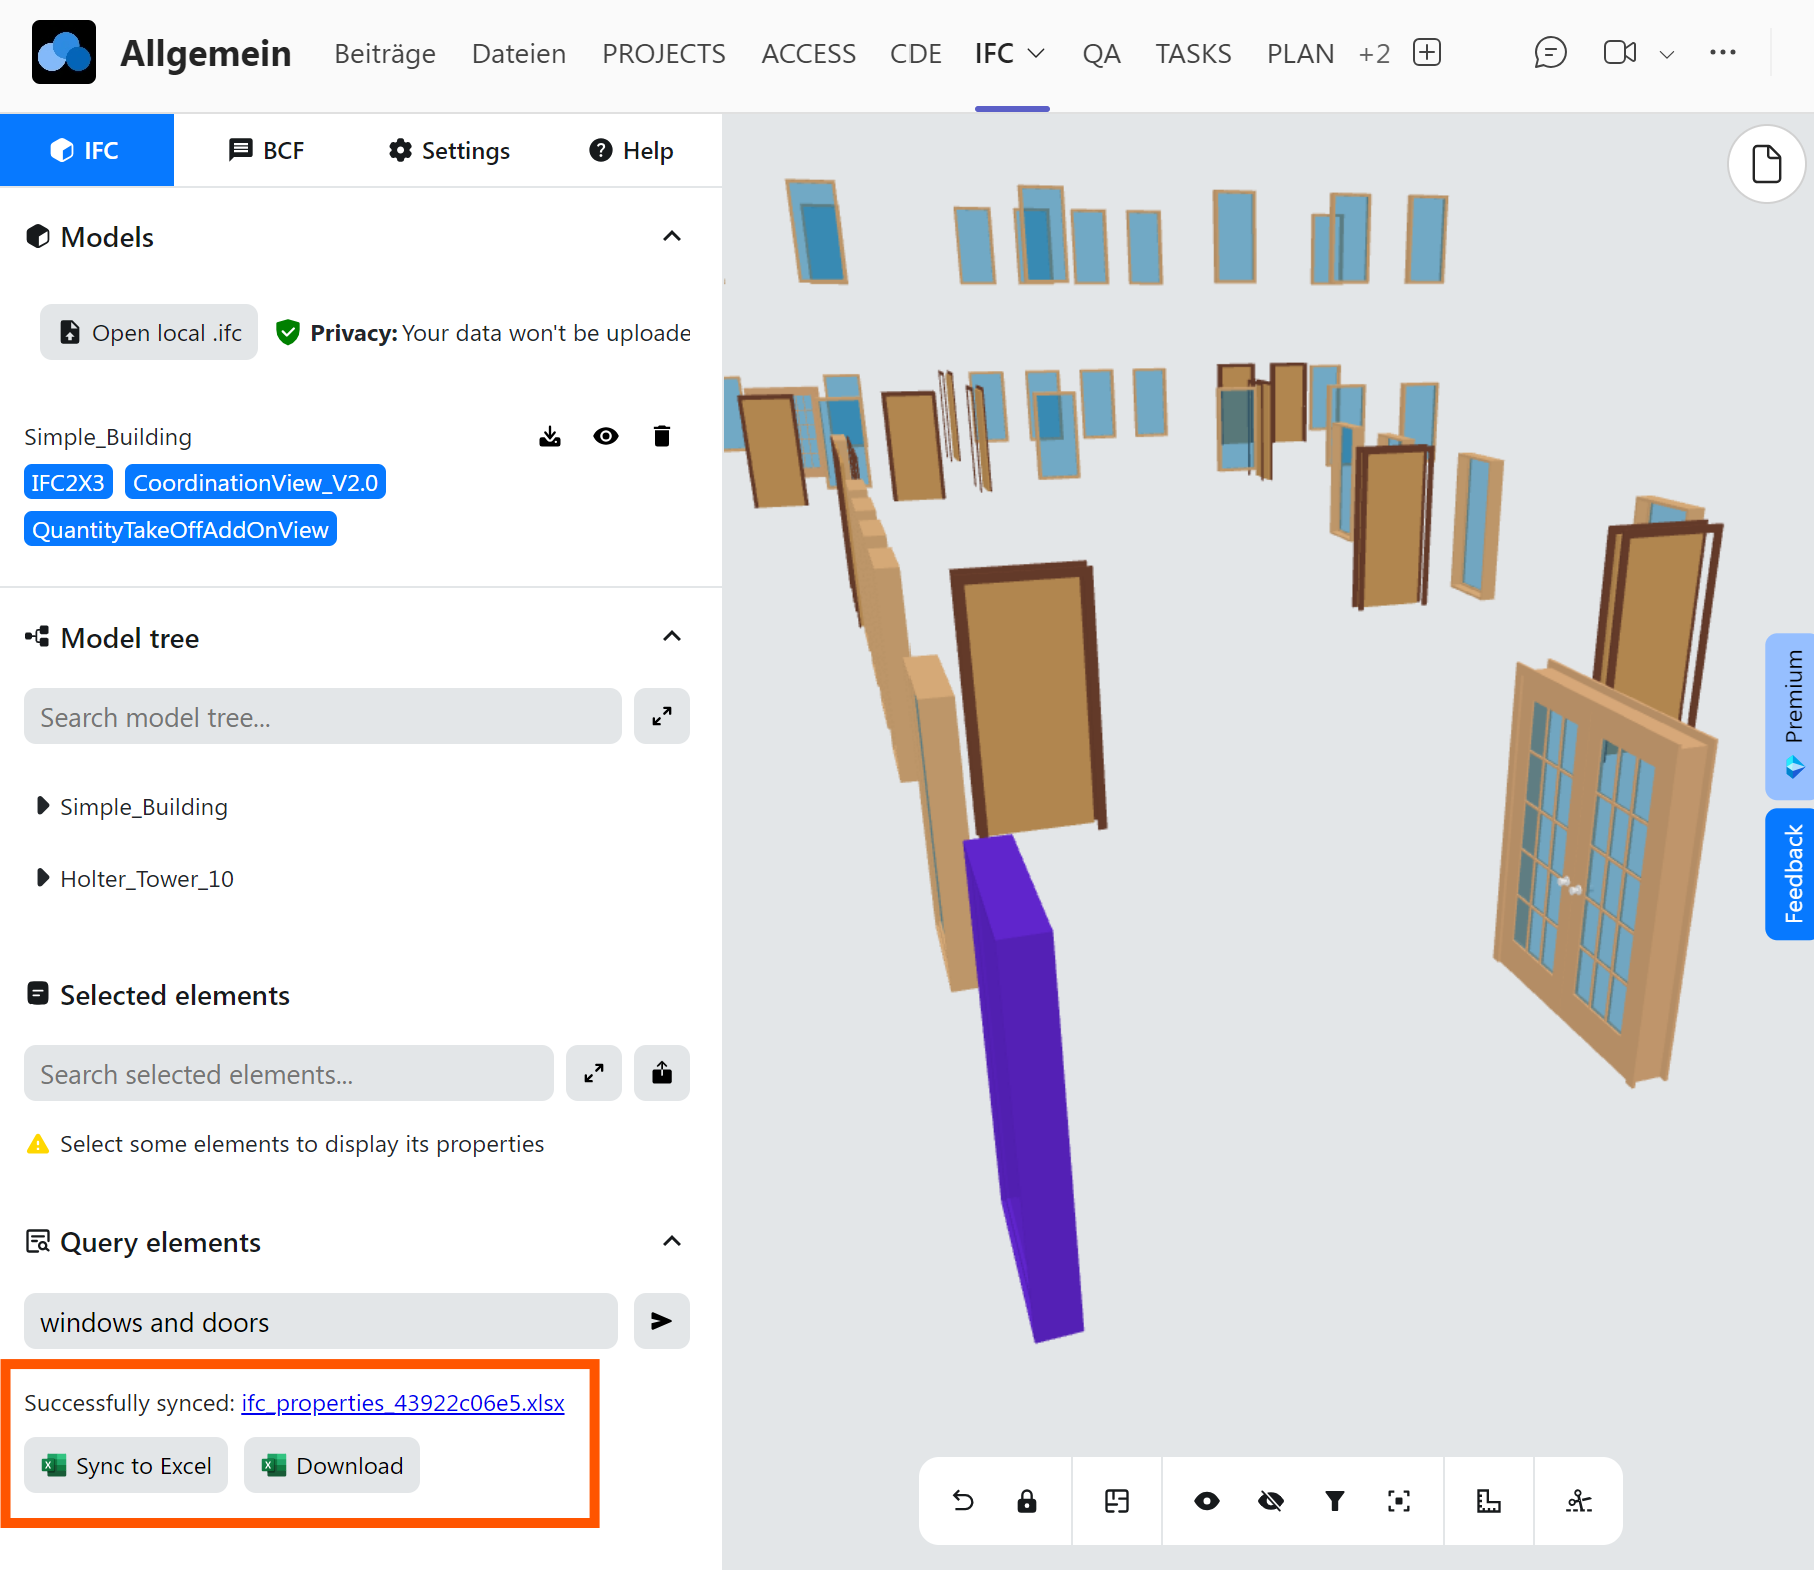Image resolution: width=1814 pixels, height=1570 pixels.
Task: Delete the Simple_Building model with trash icon
Action: (661, 436)
